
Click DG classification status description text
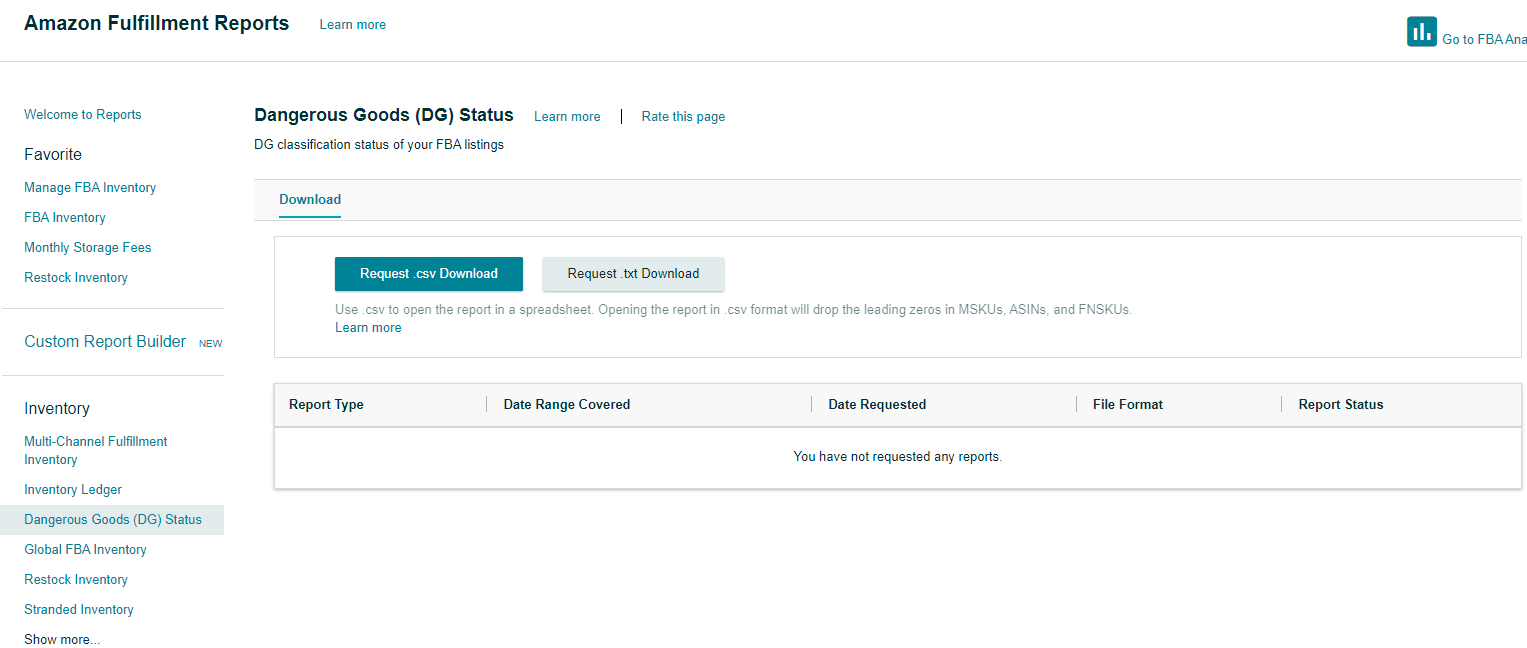[379, 144]
